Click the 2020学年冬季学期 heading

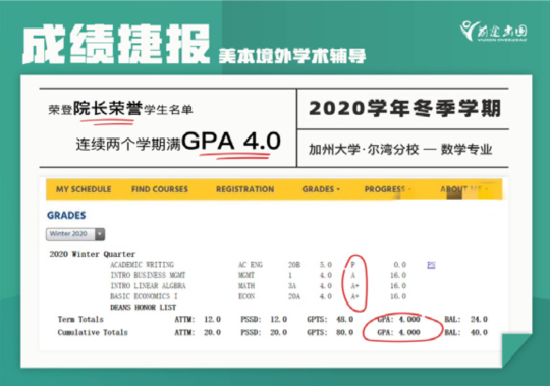(405, 108)
